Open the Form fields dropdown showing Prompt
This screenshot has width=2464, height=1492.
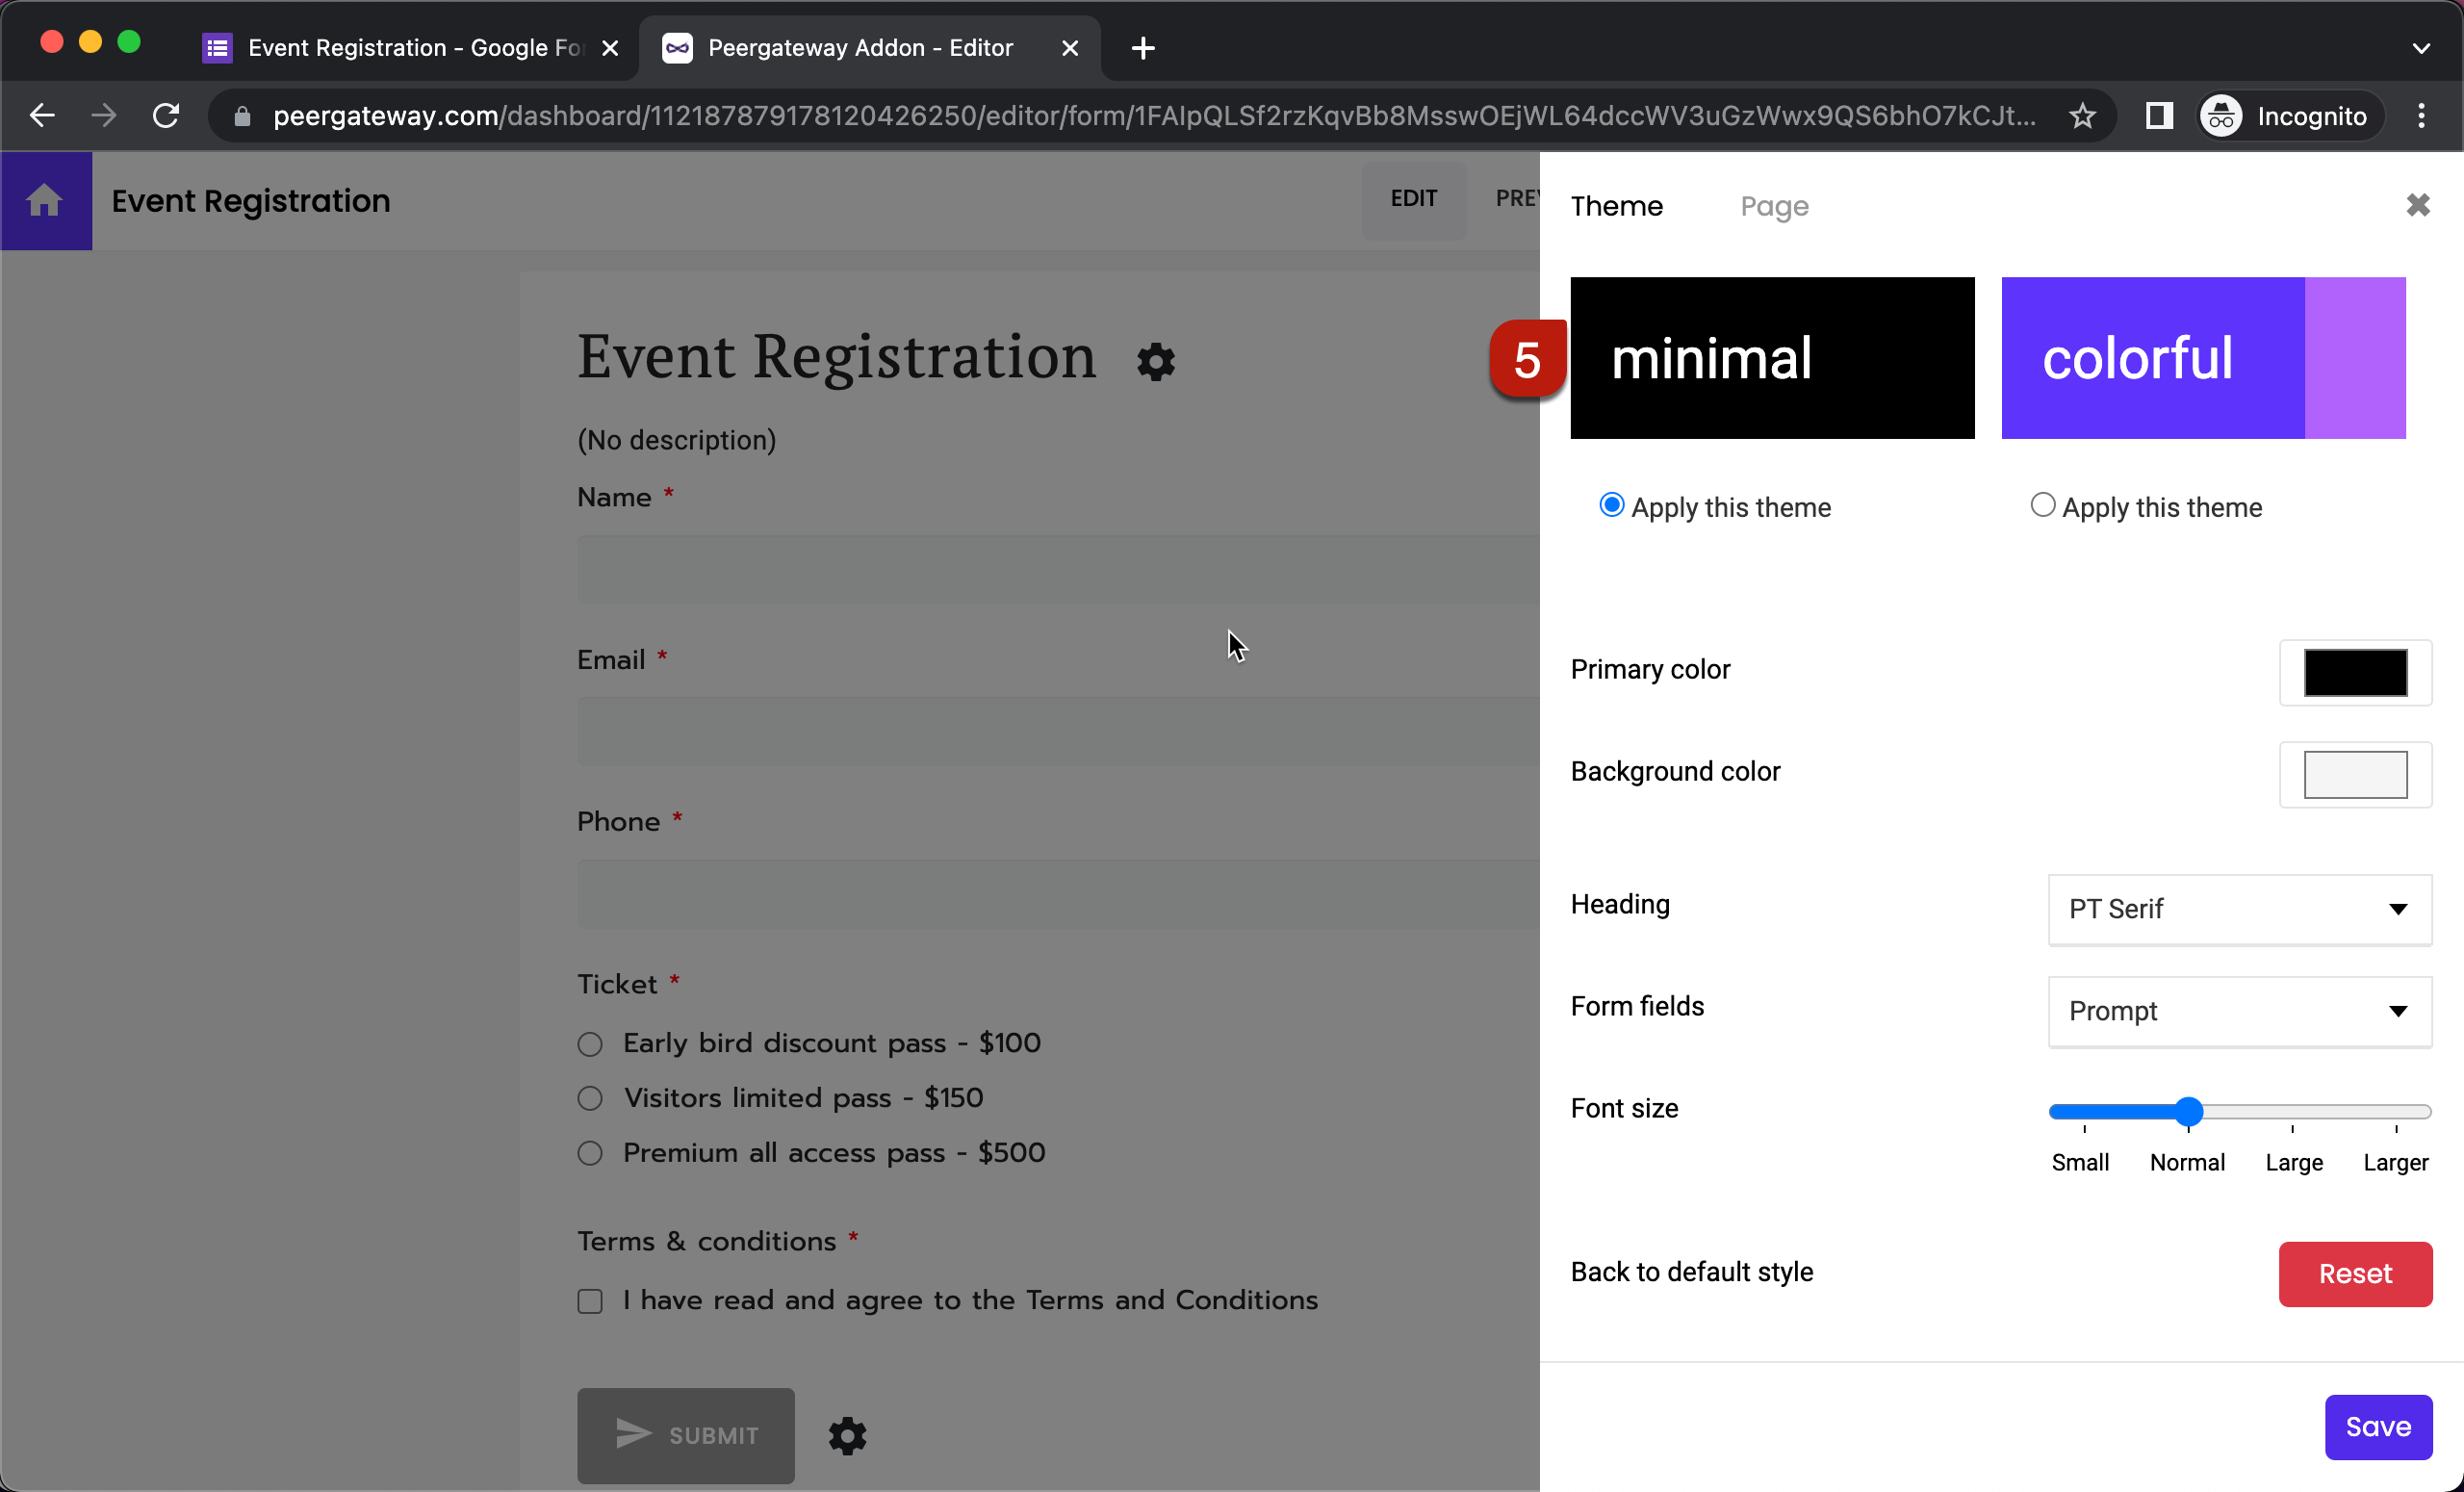tap(2238, 1011)
